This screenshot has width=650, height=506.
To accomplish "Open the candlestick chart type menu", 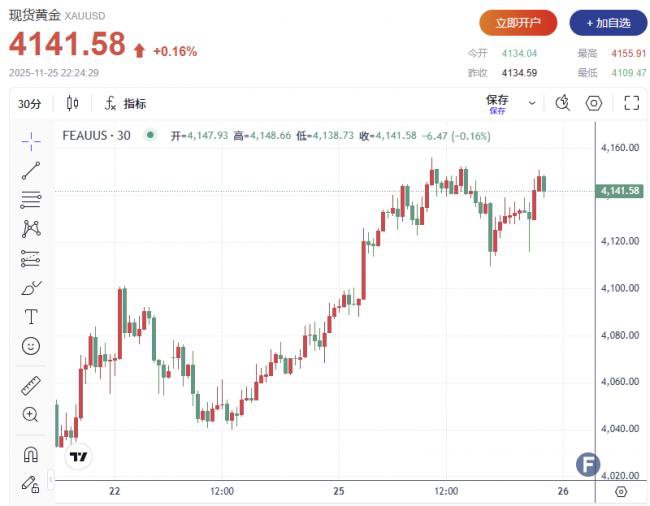I will 72,104.
